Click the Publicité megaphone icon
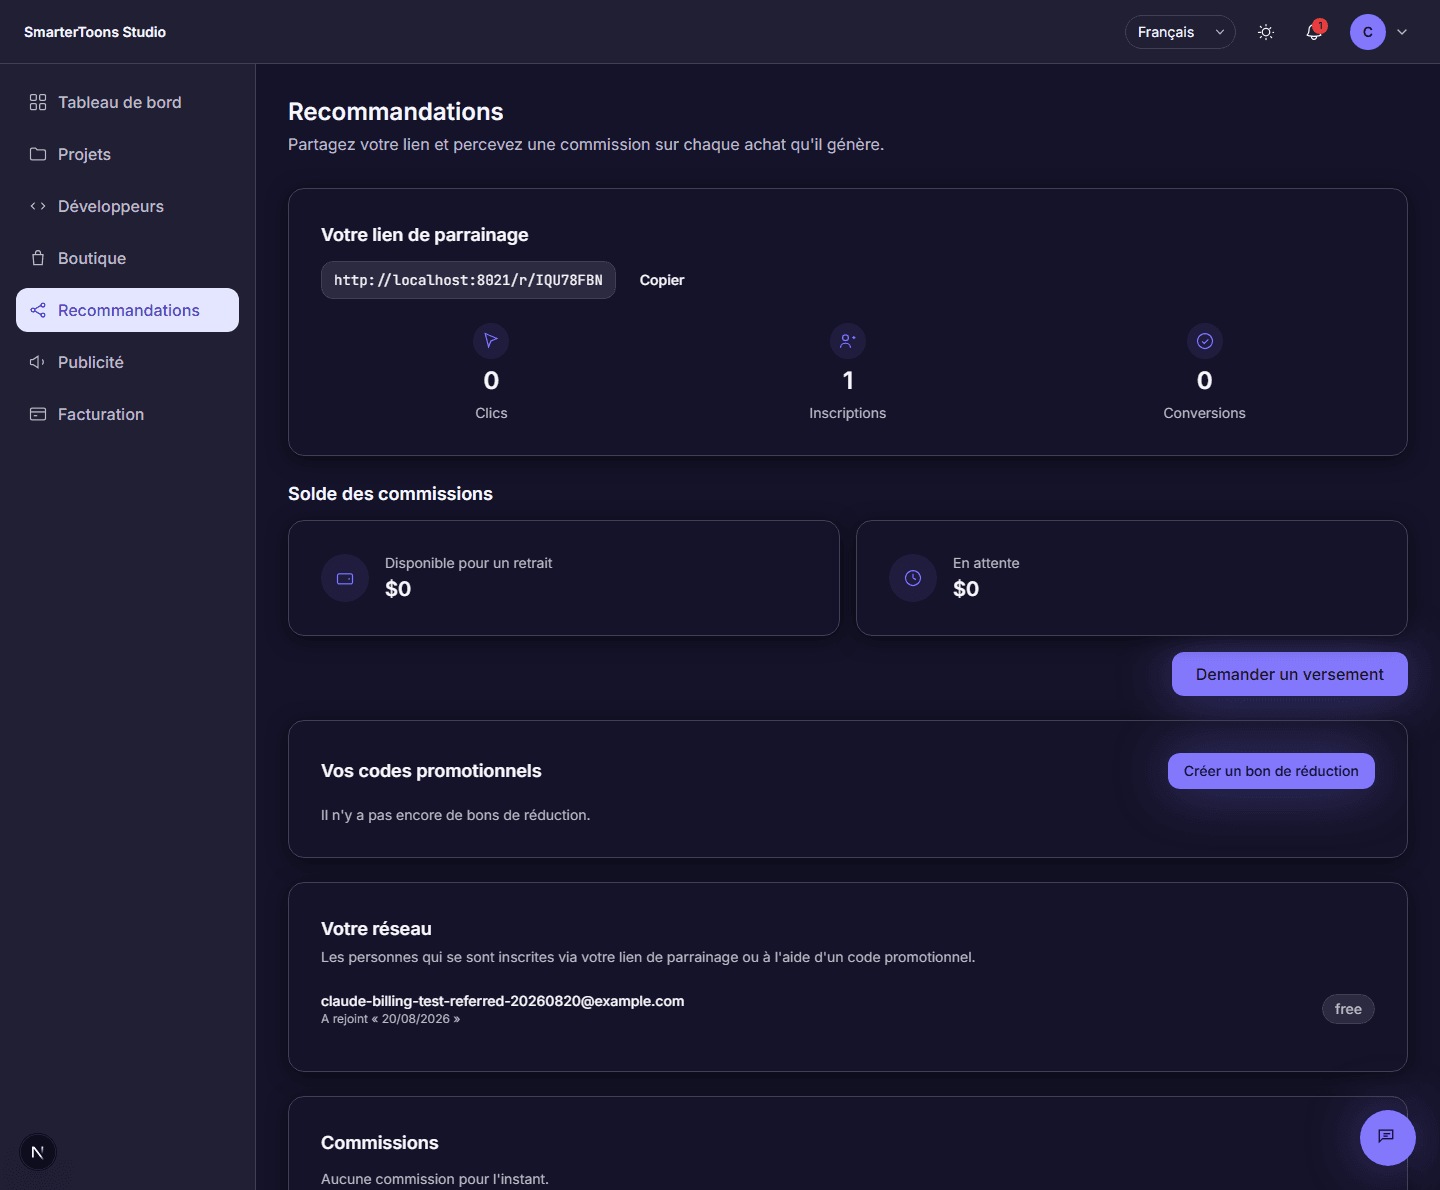 tap(38, 362)
